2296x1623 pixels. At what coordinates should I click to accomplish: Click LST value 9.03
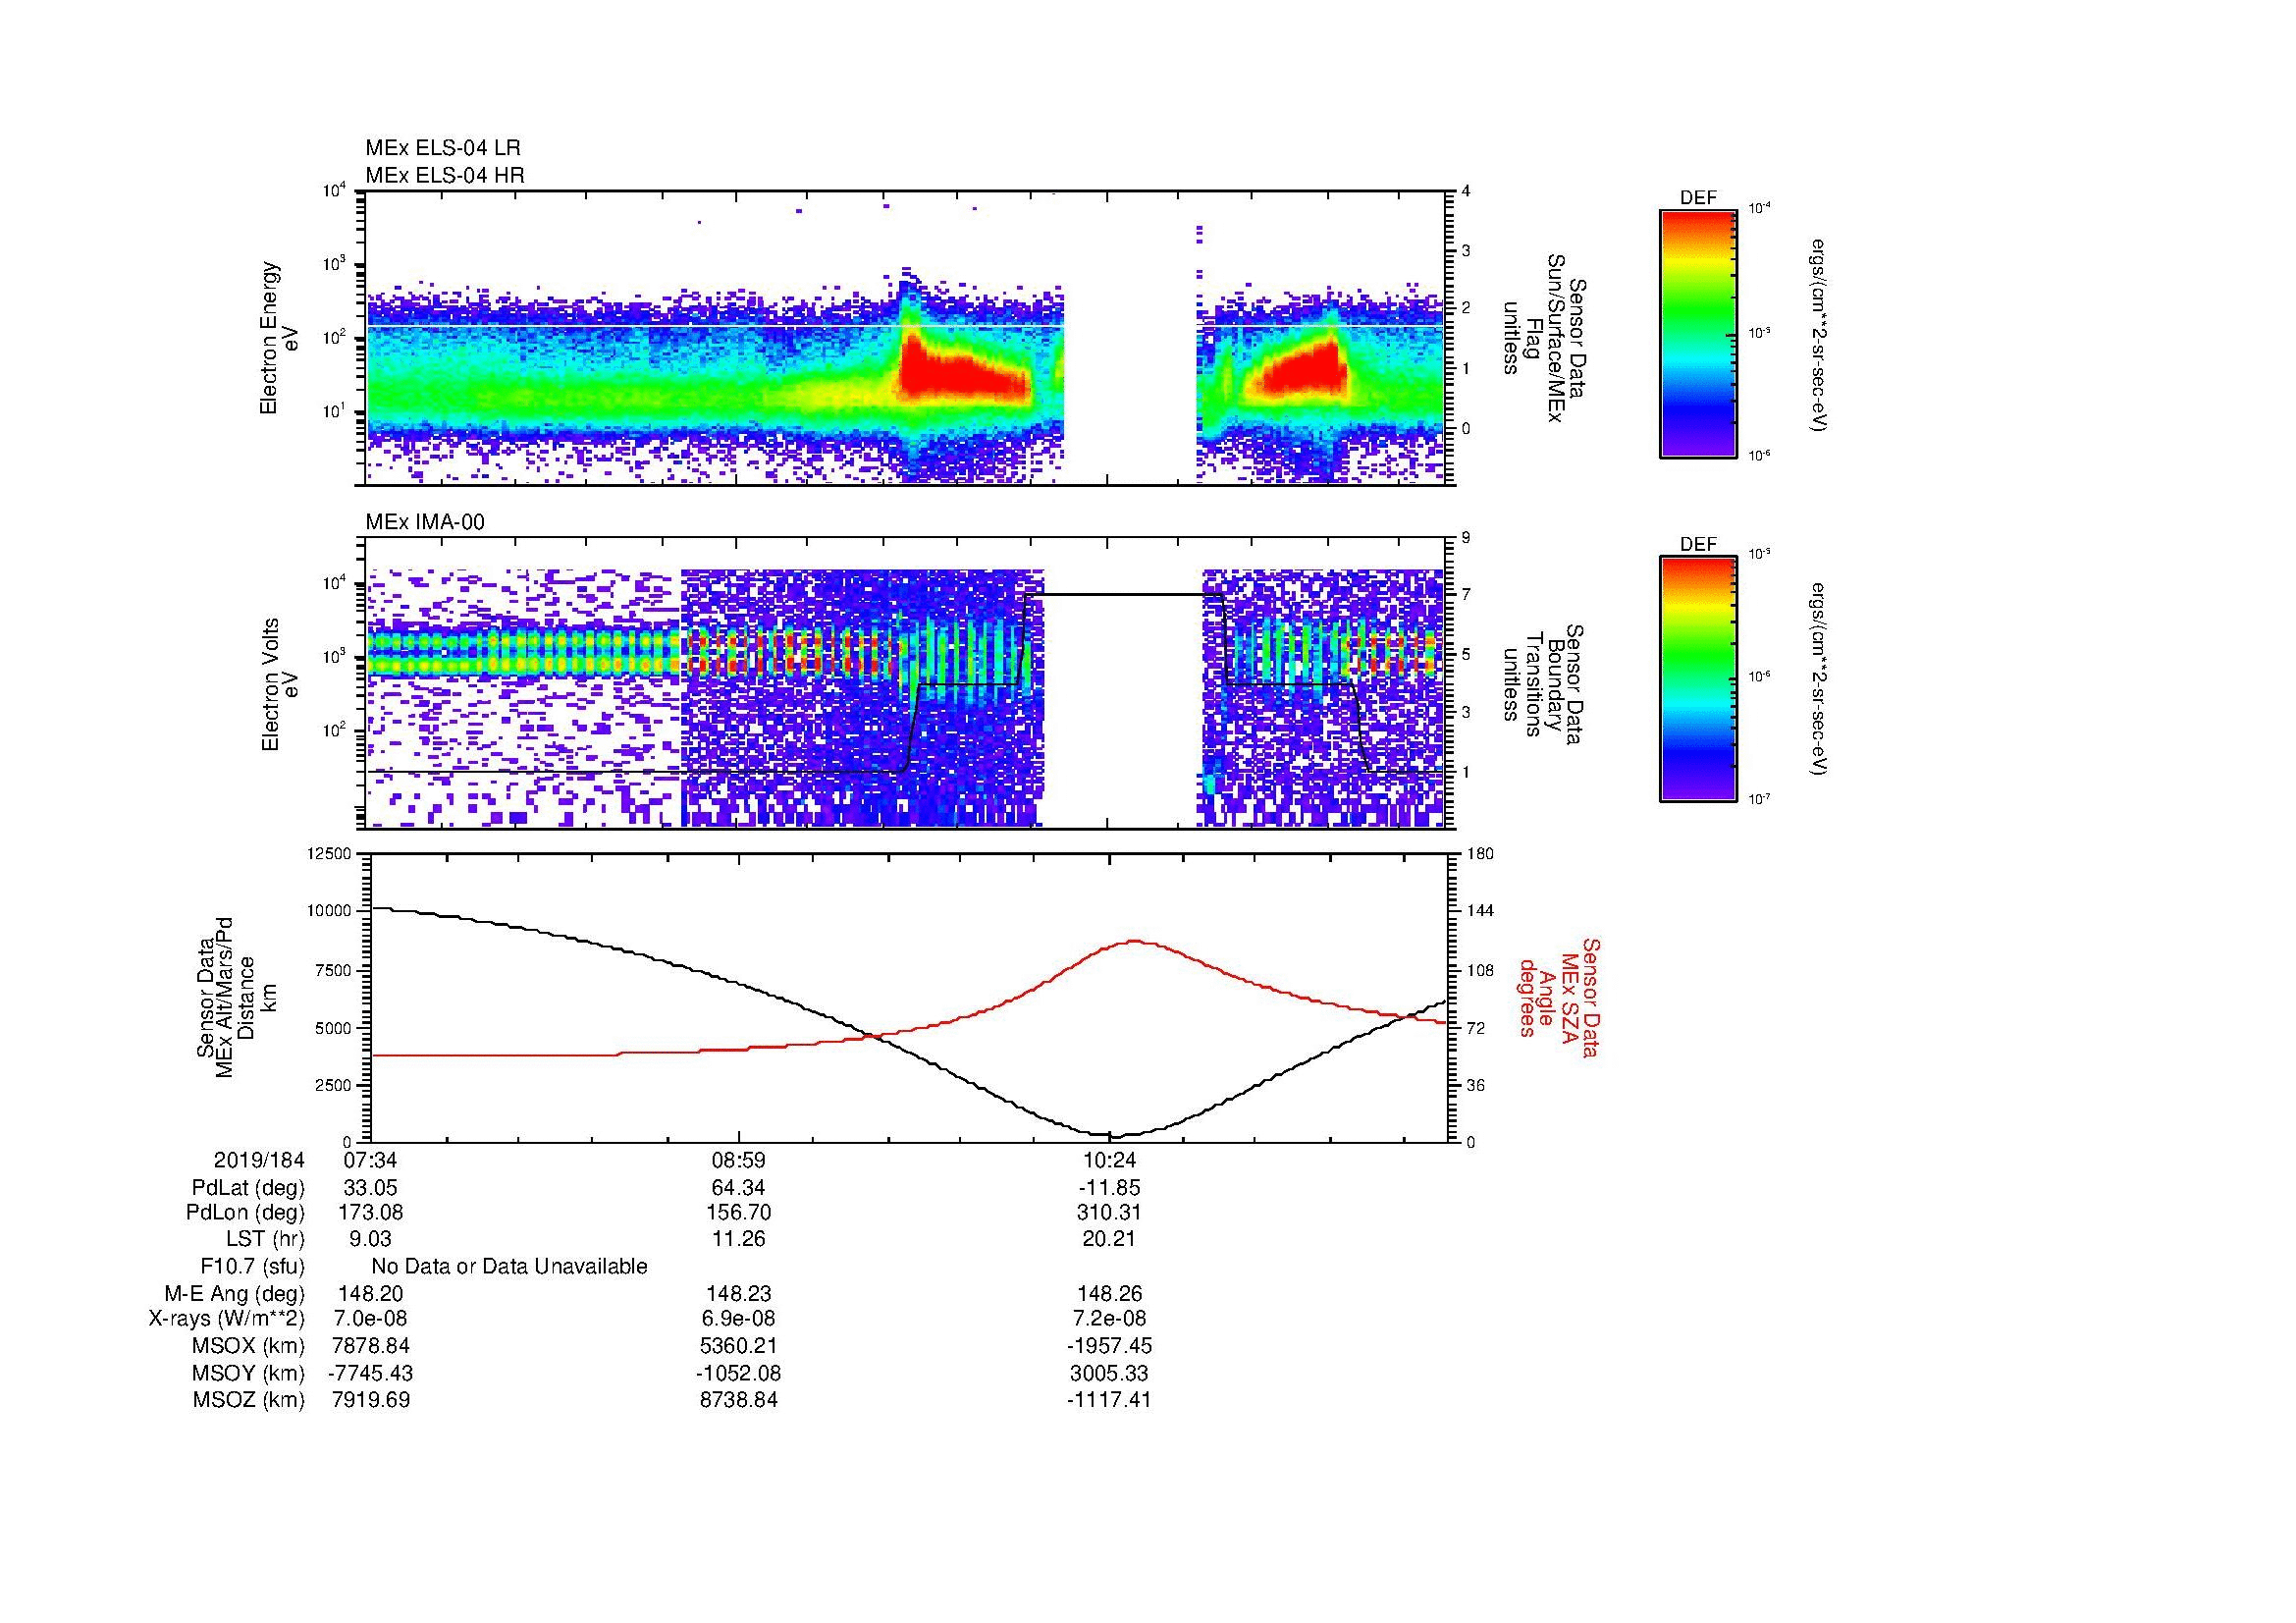tap(371, 1239)
